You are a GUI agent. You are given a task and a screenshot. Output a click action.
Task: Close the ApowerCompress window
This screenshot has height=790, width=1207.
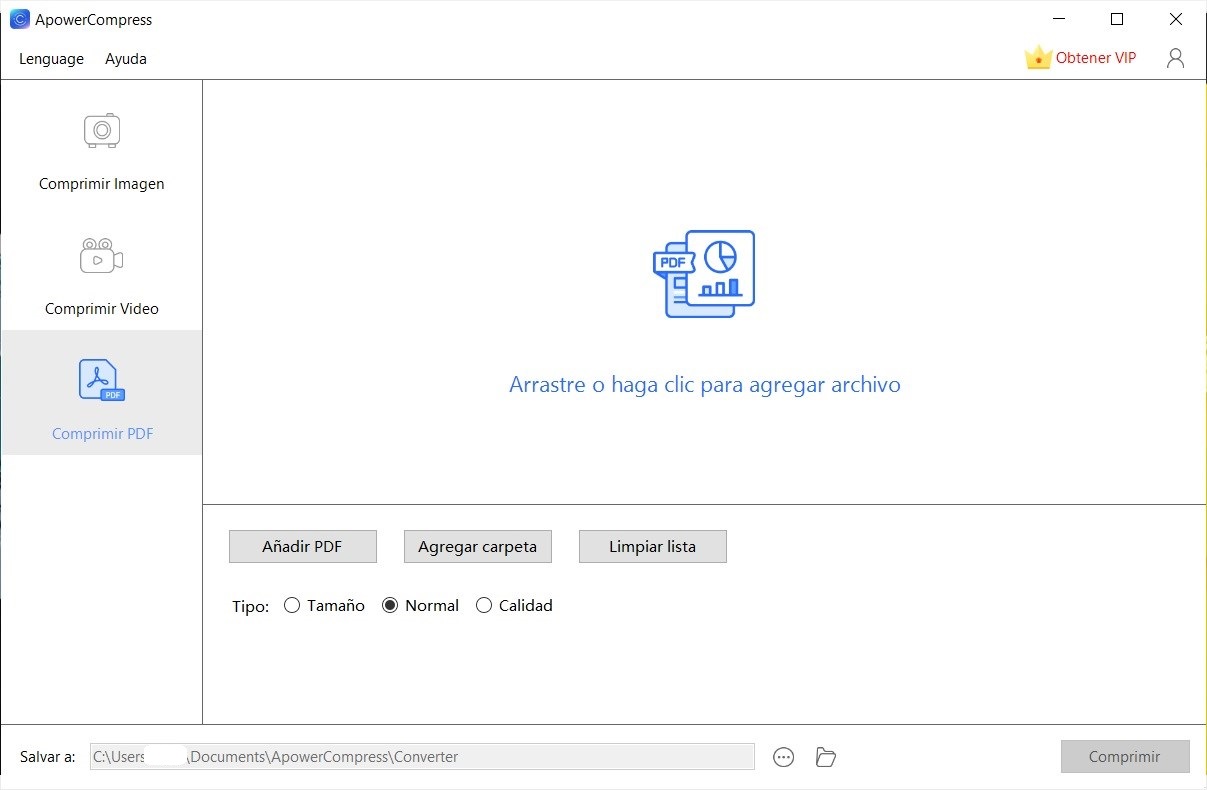pyautogui.click(x=1176, y=19)
